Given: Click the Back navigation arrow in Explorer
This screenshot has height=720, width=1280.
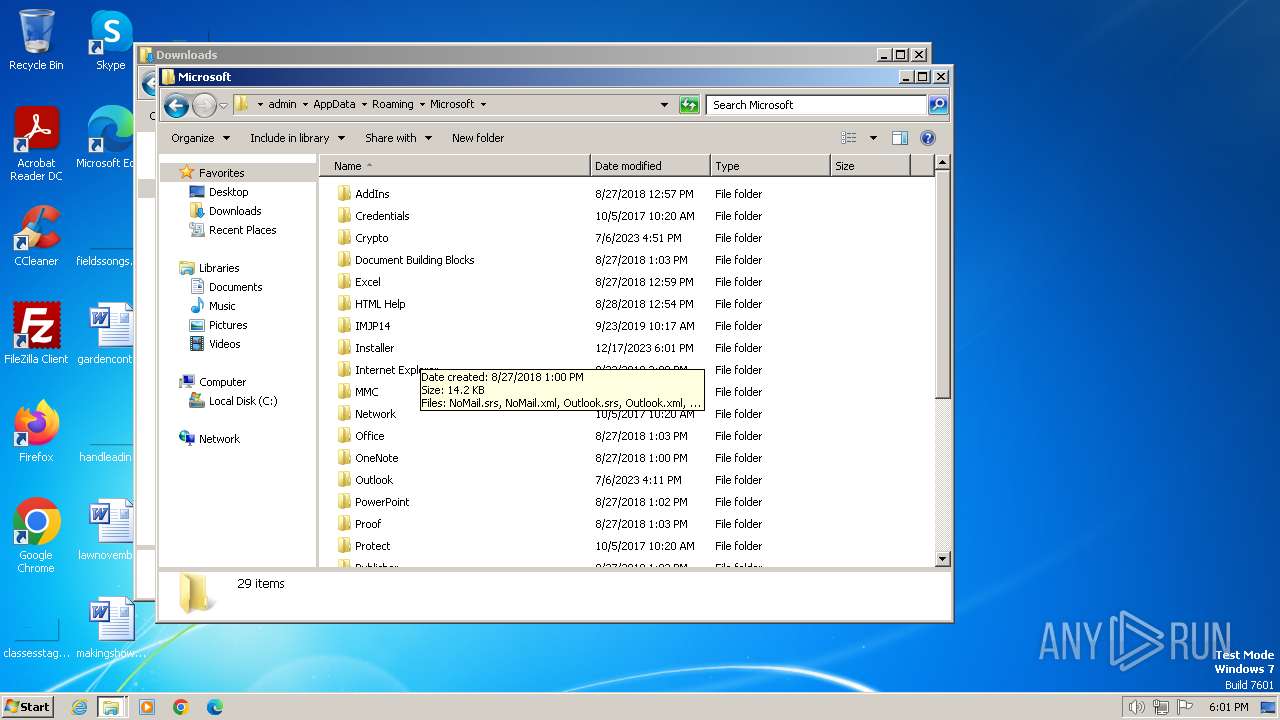Looking at the screenshot, I should [x=176, y=105].
